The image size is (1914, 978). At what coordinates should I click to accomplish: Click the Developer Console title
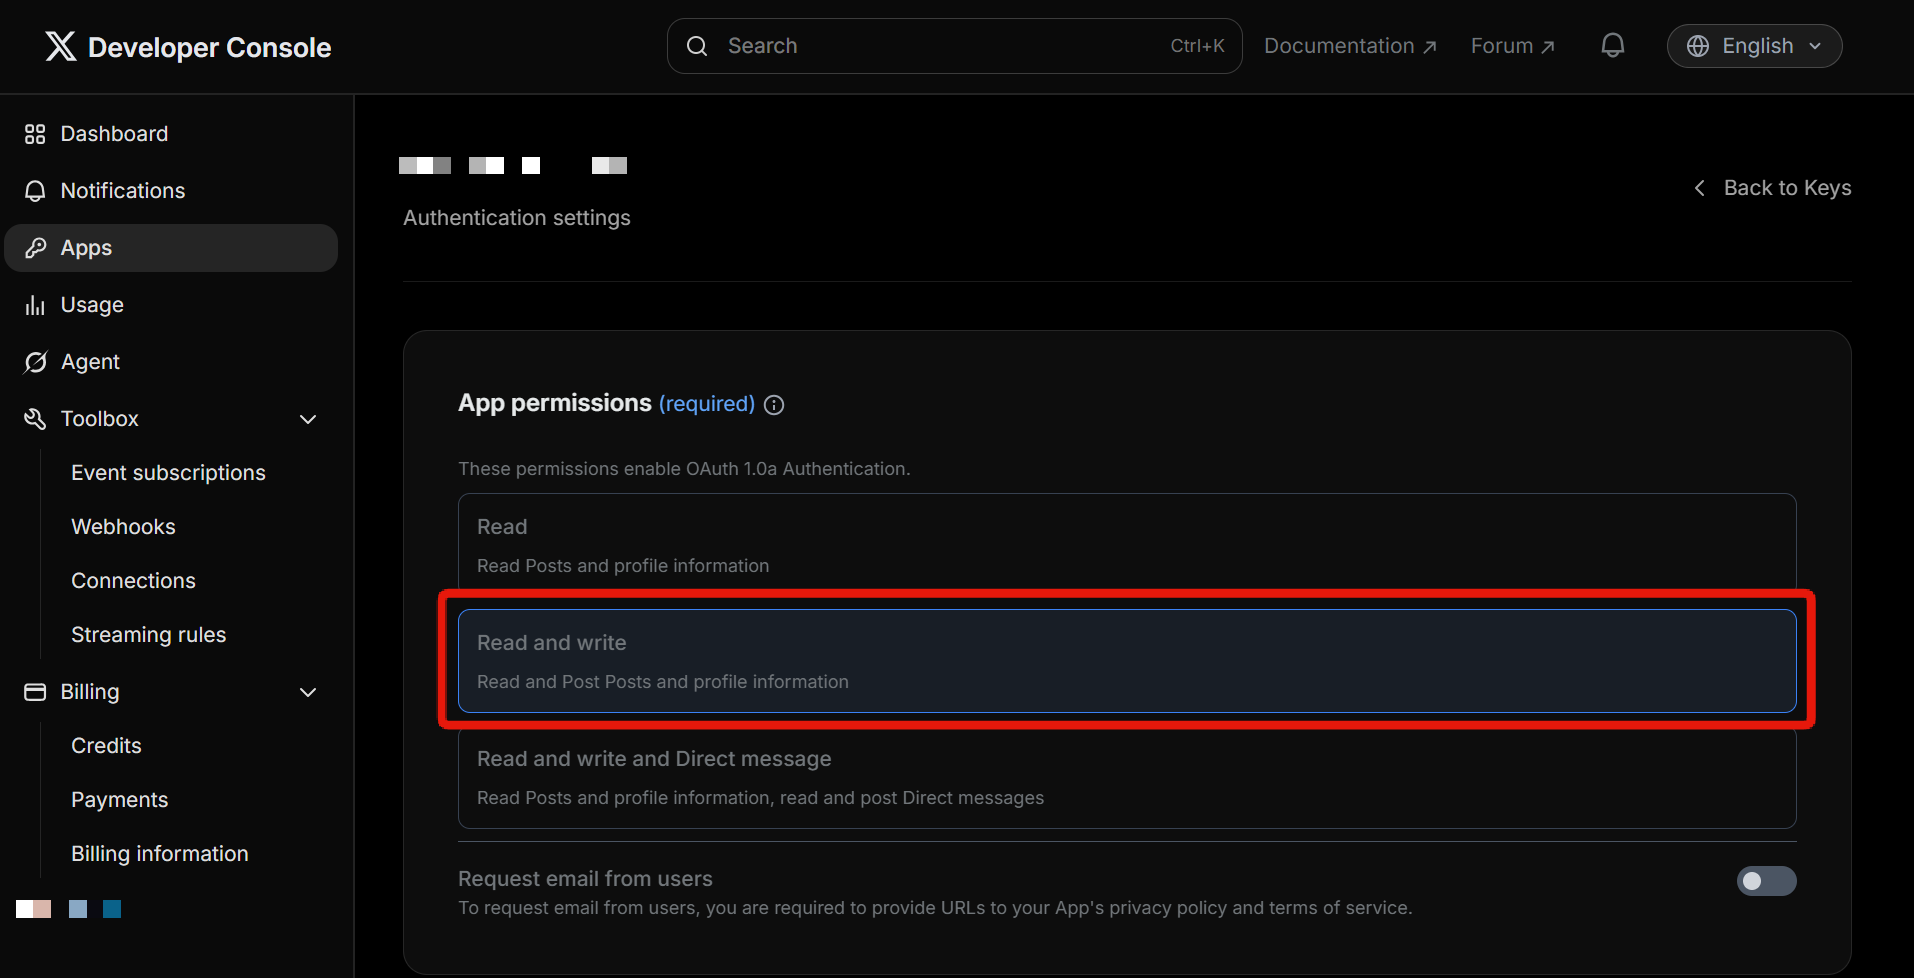pyautogui.click(x=209, y=47)
